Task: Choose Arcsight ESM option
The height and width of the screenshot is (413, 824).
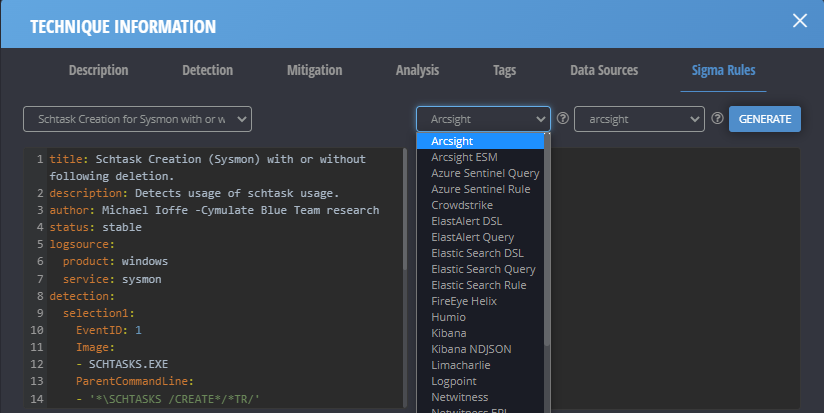Action: 480,157
